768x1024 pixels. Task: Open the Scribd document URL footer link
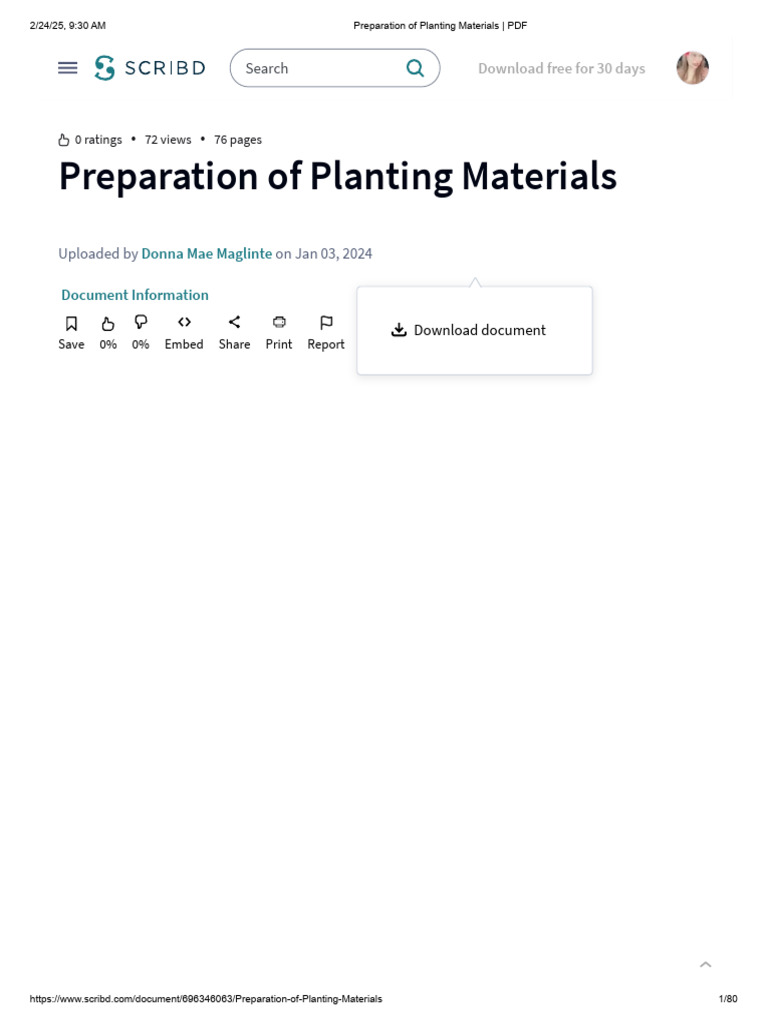206,999
